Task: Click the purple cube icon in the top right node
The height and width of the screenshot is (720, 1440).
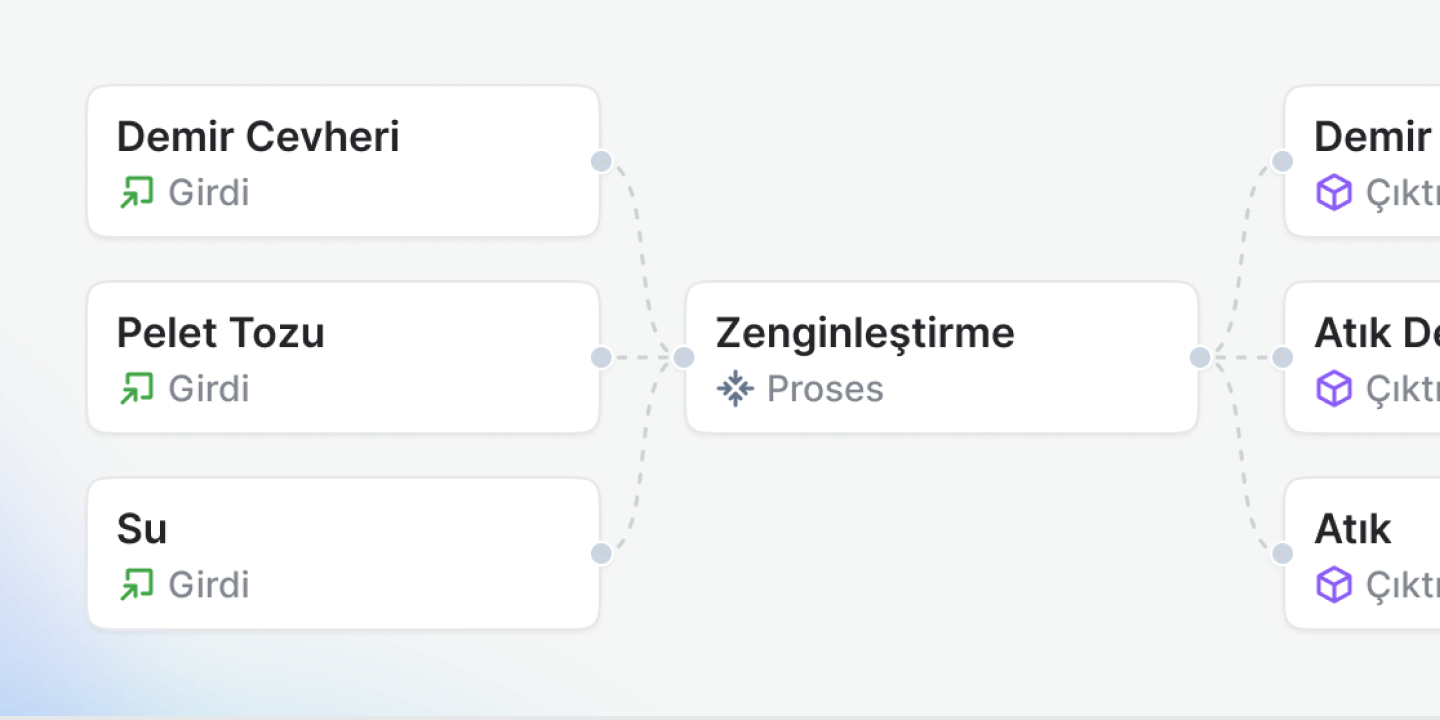Action: point(1333,192)
